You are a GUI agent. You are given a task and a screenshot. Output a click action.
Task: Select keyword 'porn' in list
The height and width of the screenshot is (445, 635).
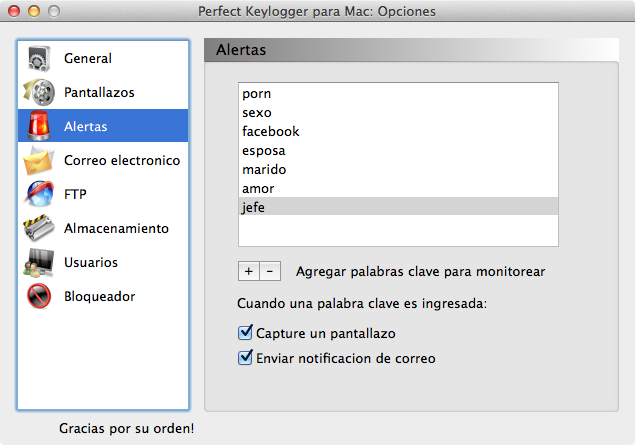[x=398, y=94]
